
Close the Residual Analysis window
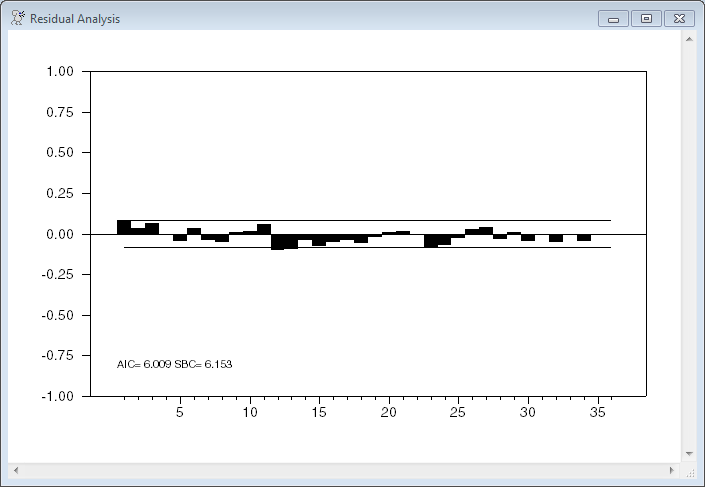click(679, 18)
